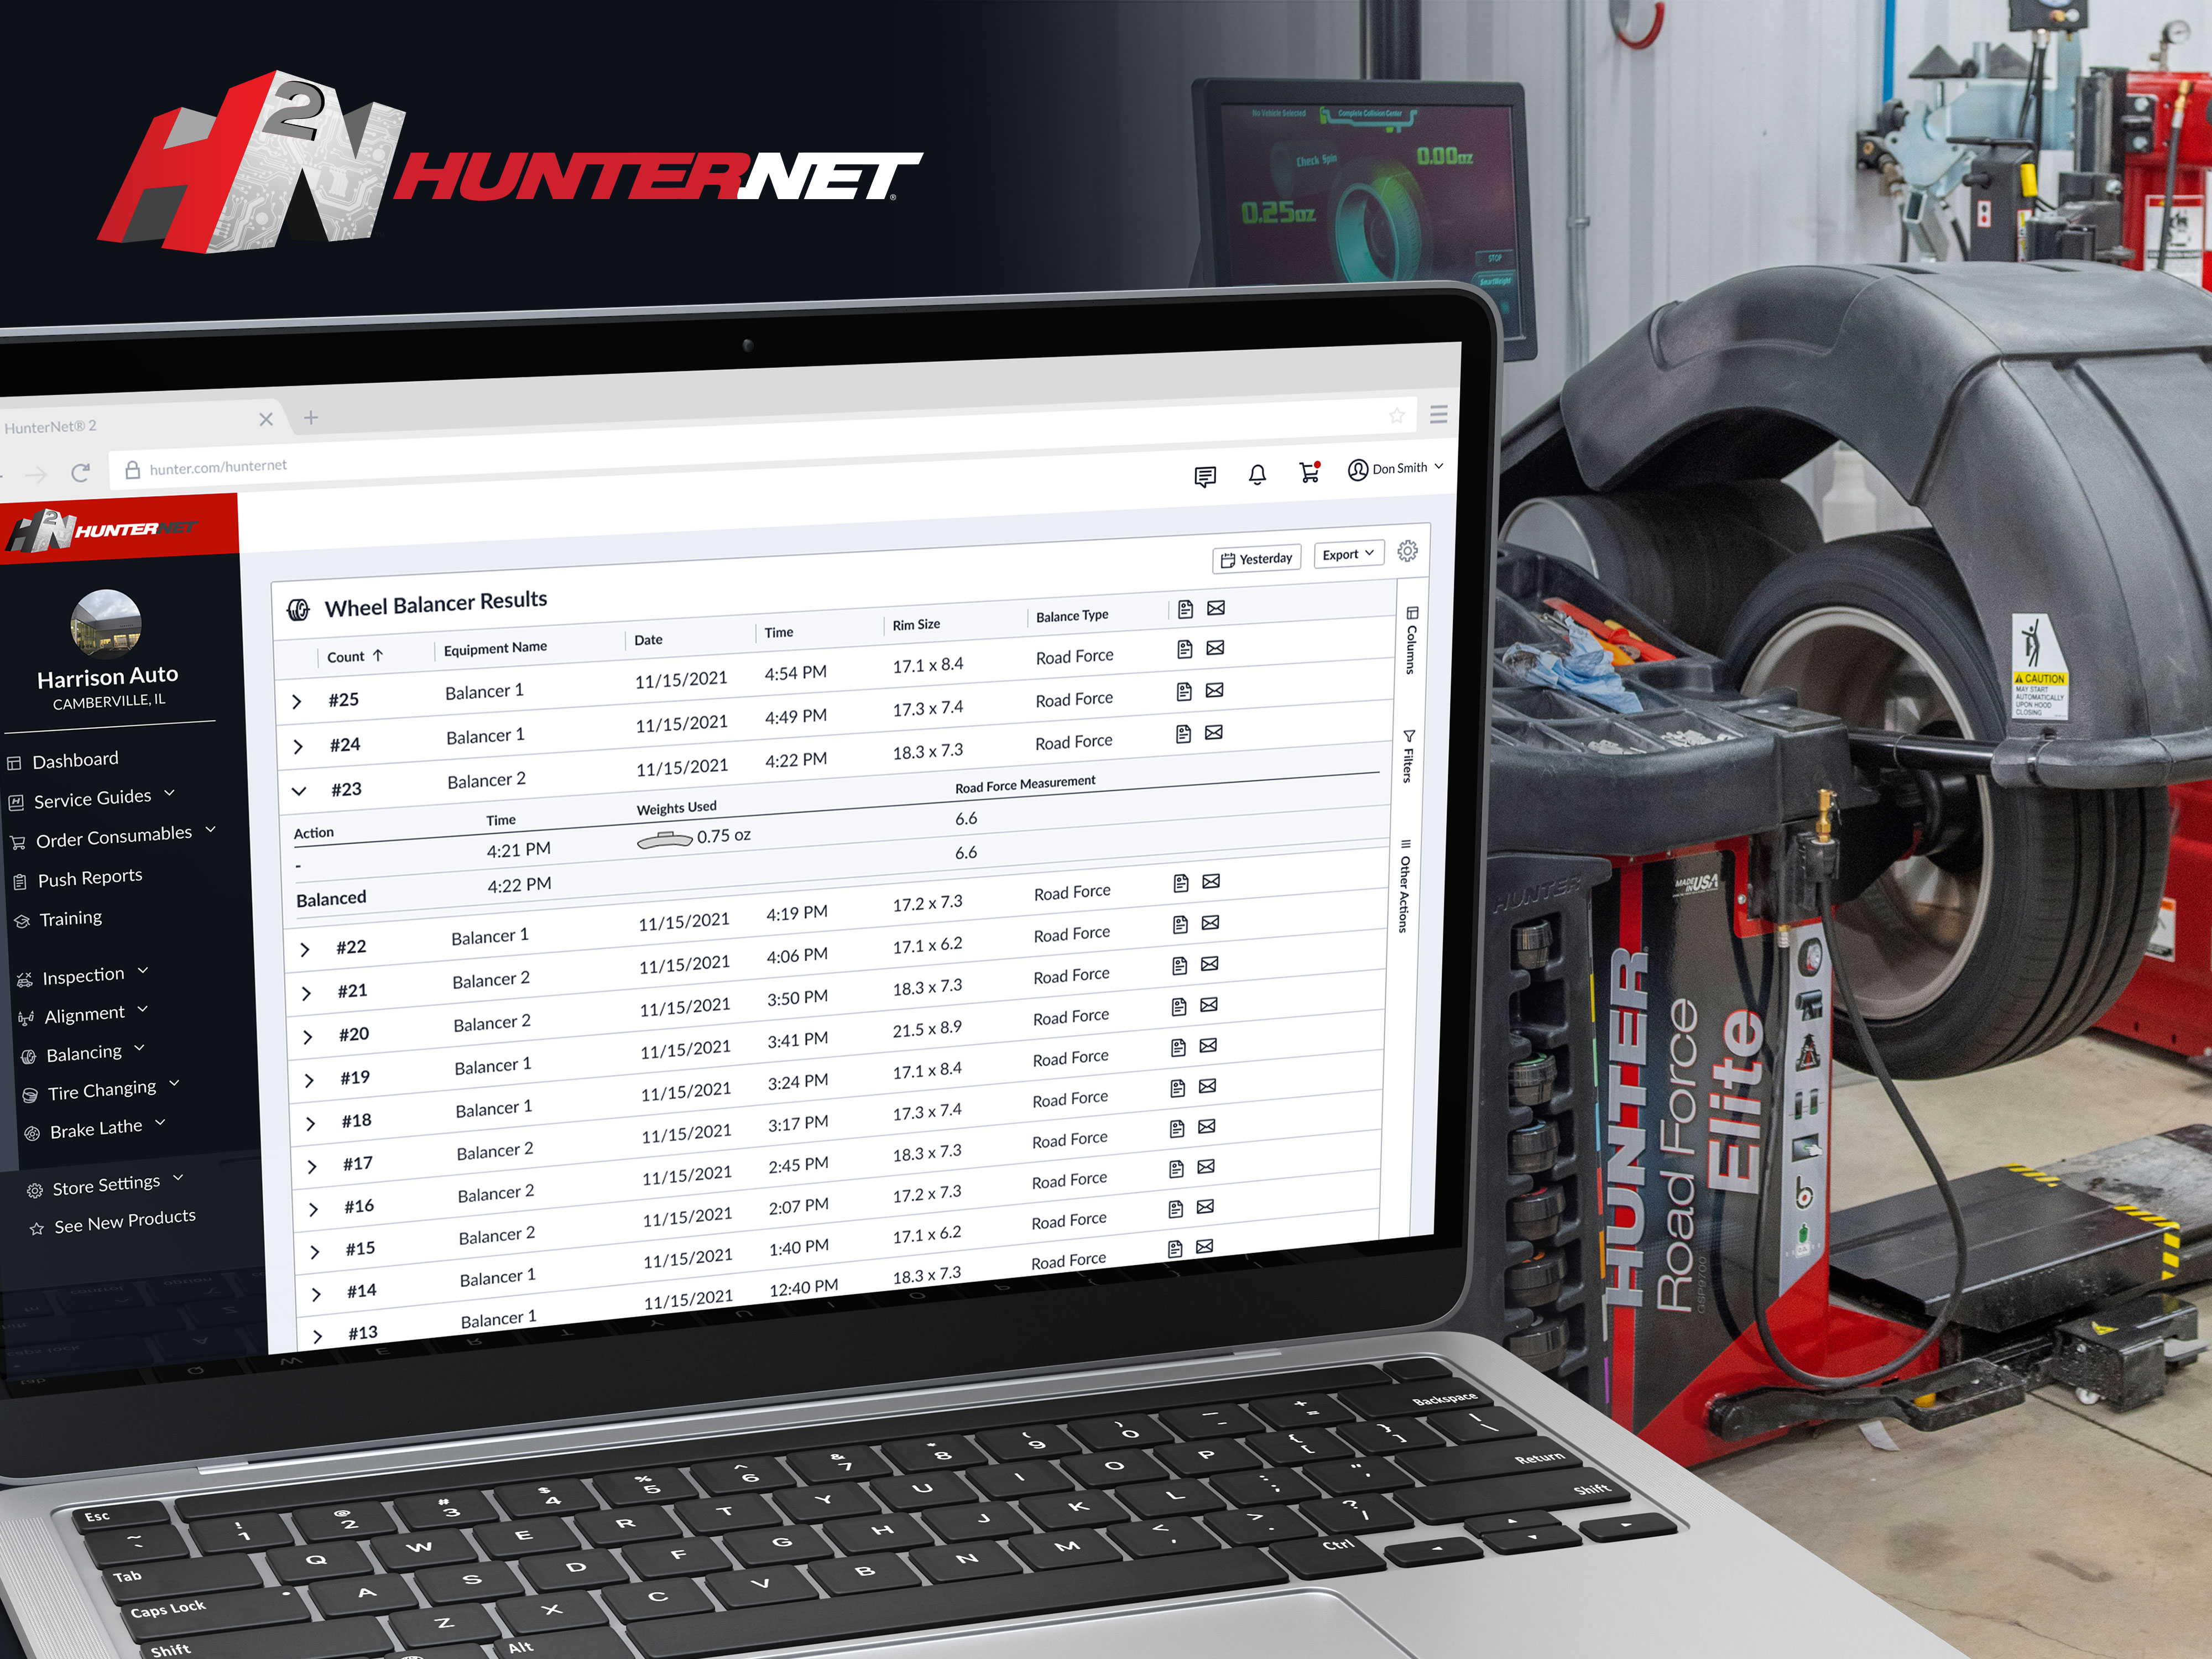Click the Harrison Auto store photo
The image size is (2212, 1659).
pos(106,624)
